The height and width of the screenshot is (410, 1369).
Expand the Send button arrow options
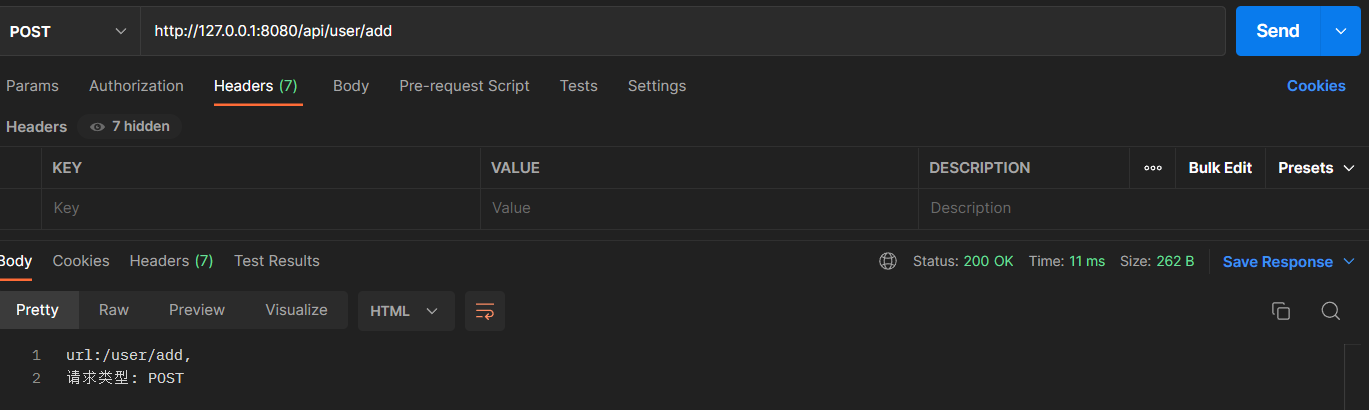[1342, 31]
